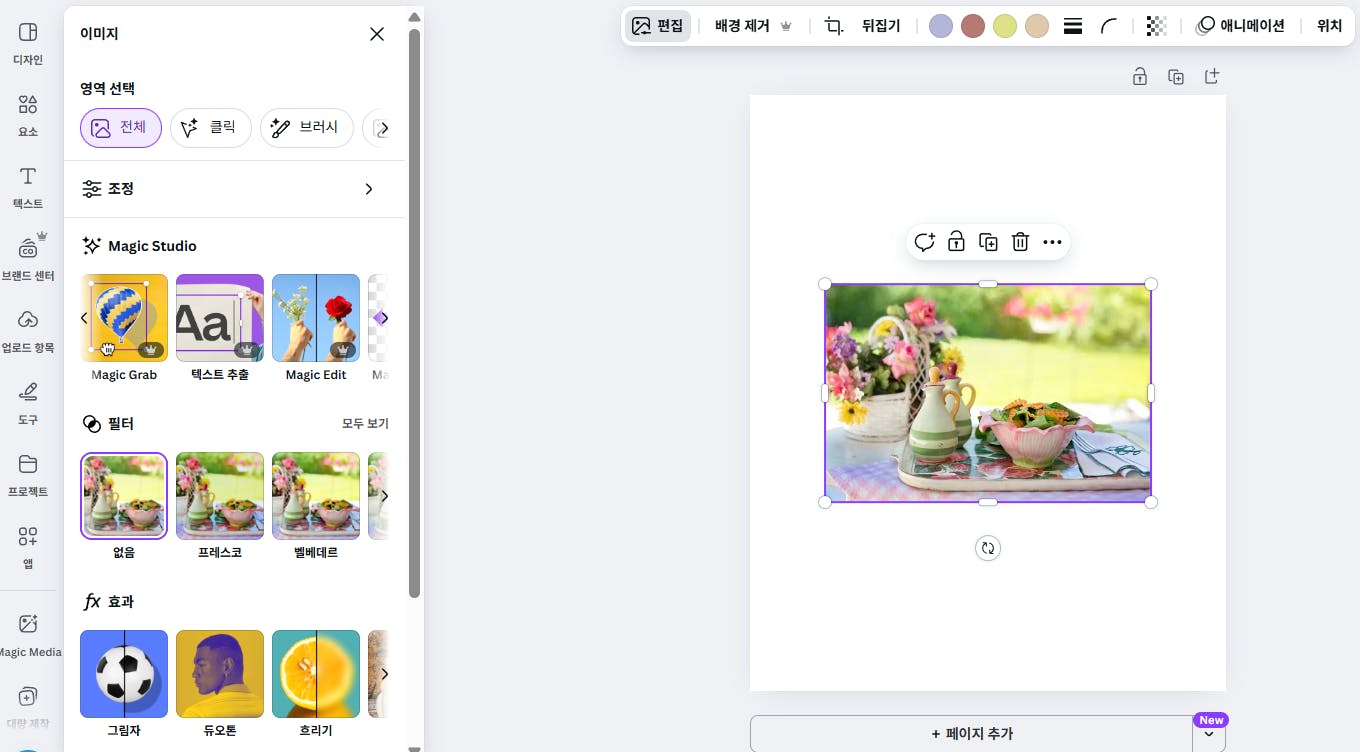Expand the 조정 adjustments section
1360x752 pixels.
234,189
